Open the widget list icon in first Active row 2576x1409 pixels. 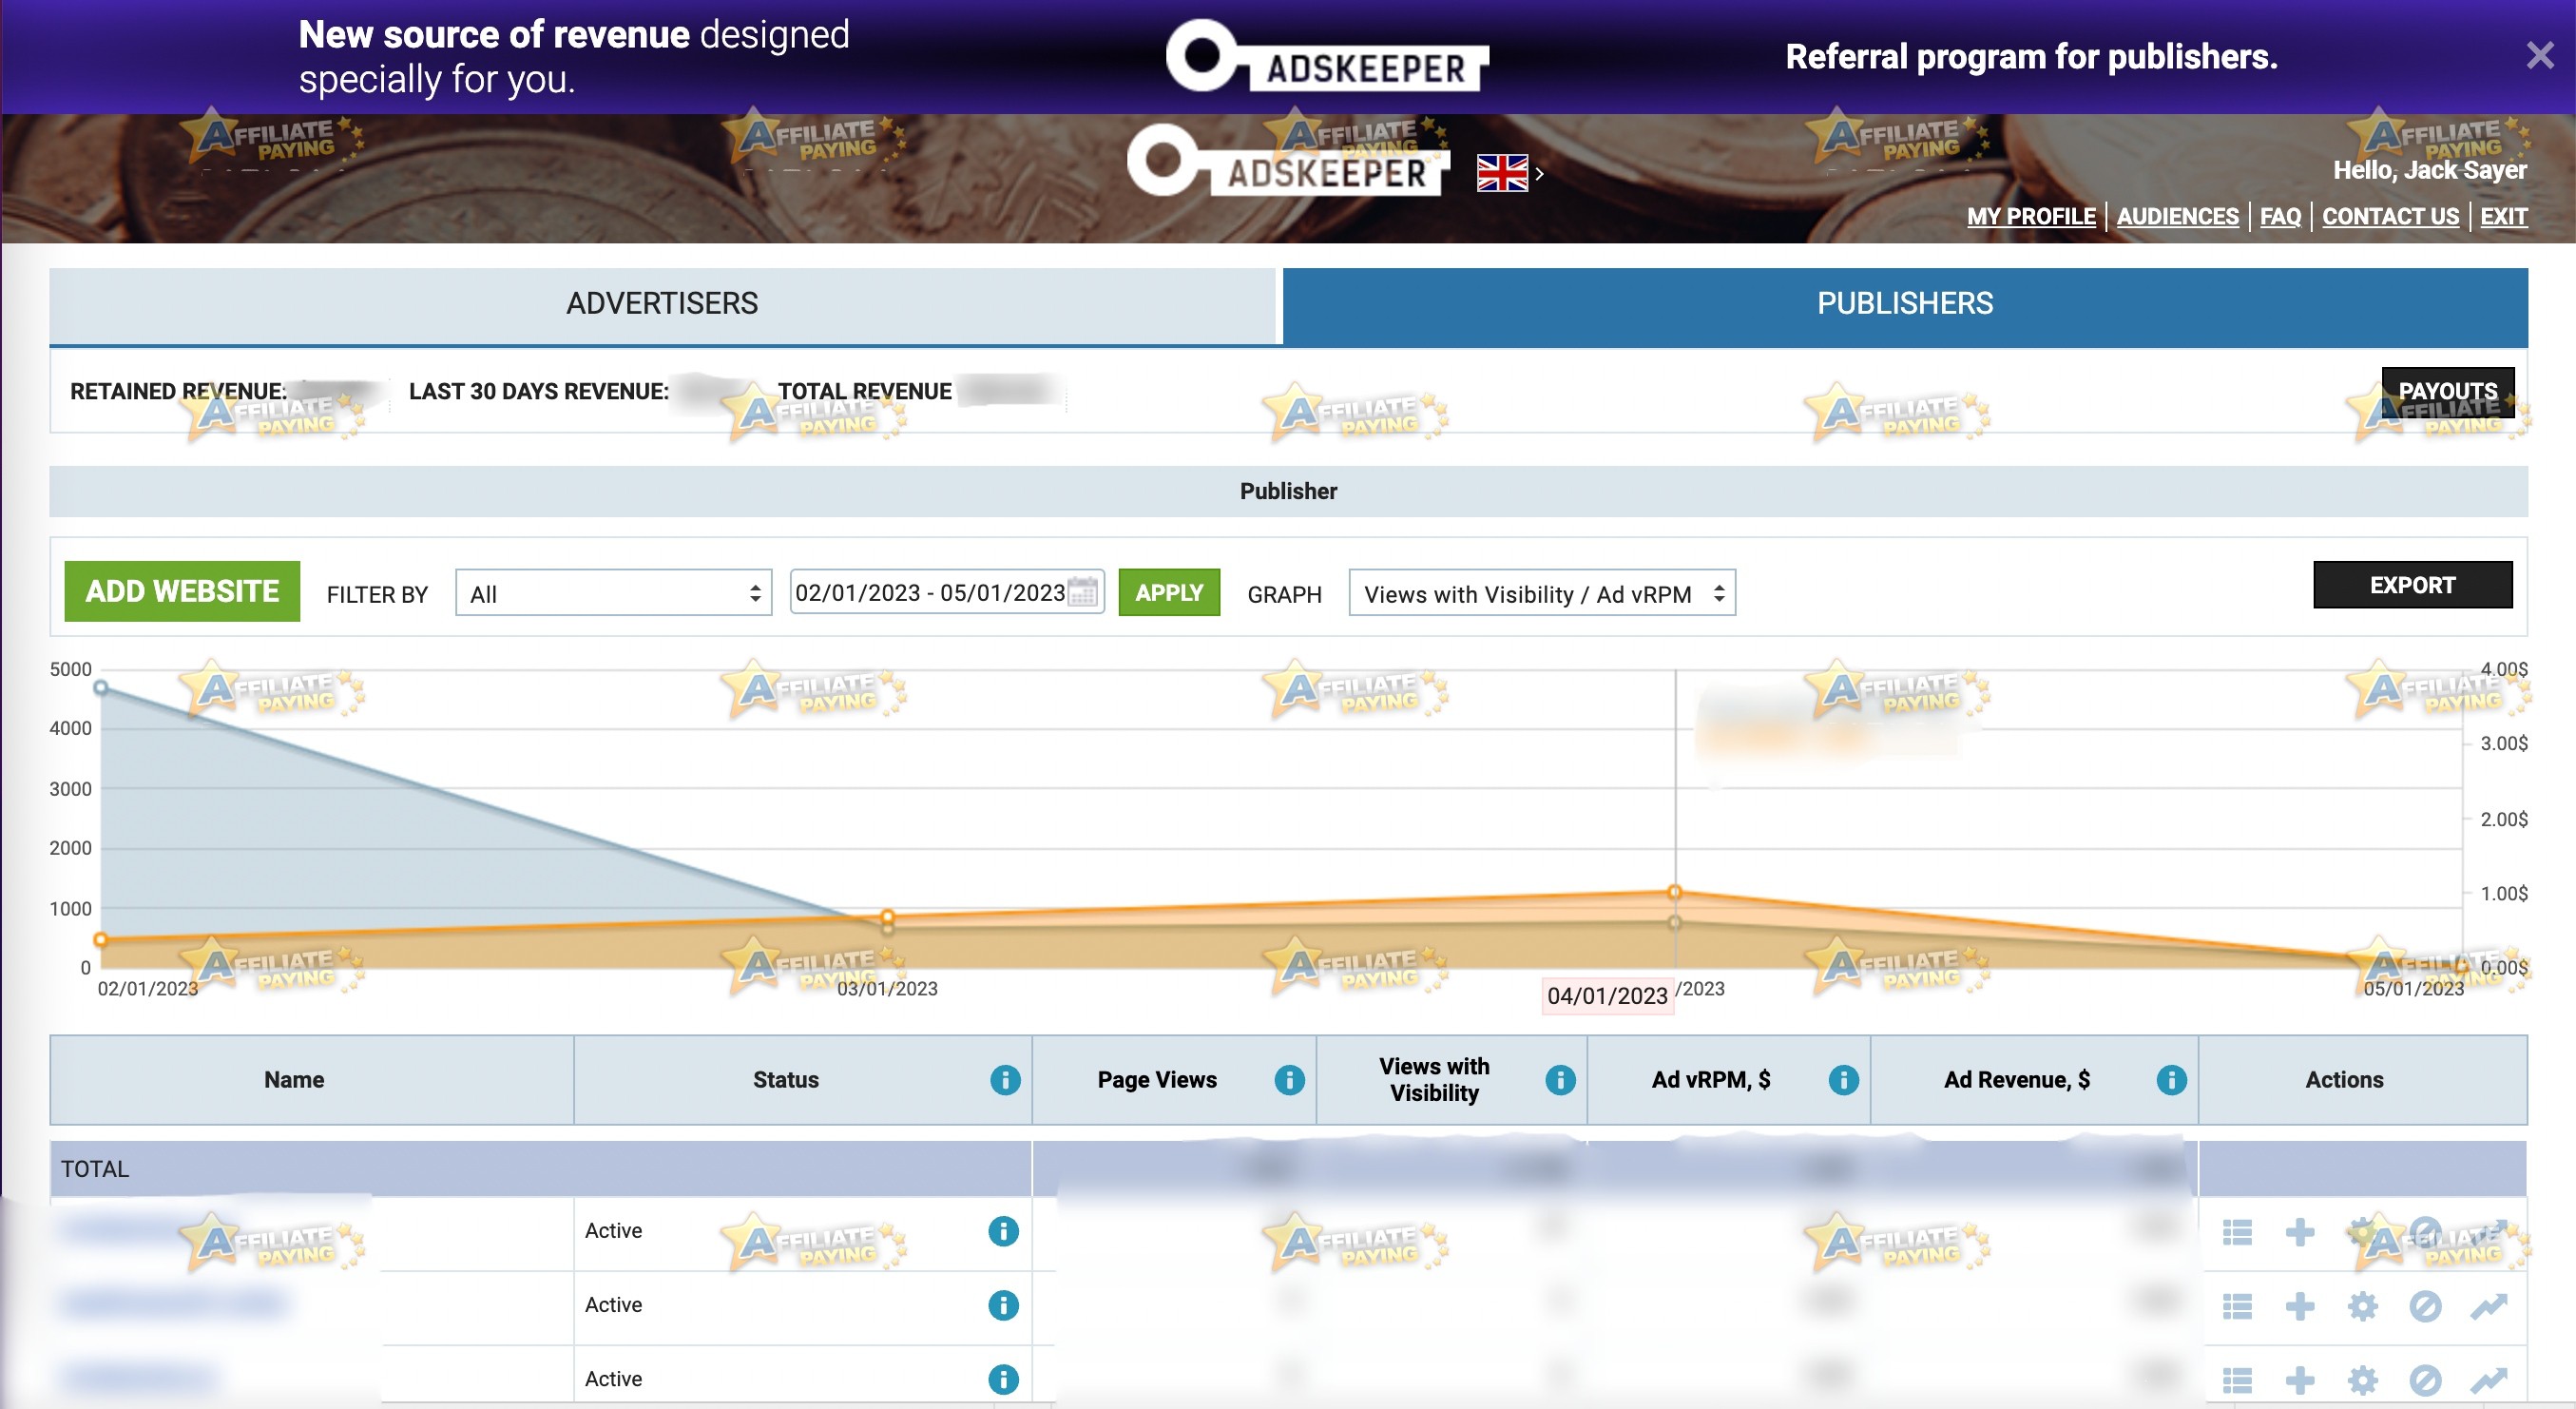click(x=2237, y=1232)
